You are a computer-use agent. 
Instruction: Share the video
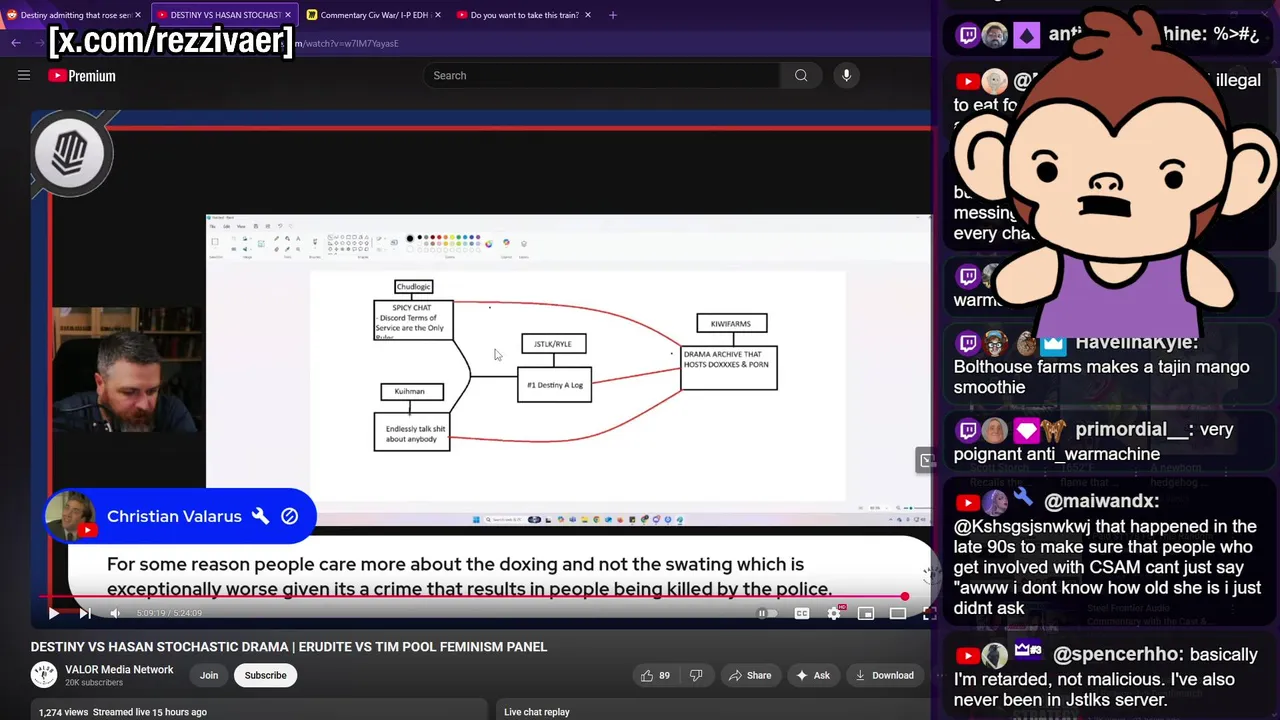pos(749,675)
